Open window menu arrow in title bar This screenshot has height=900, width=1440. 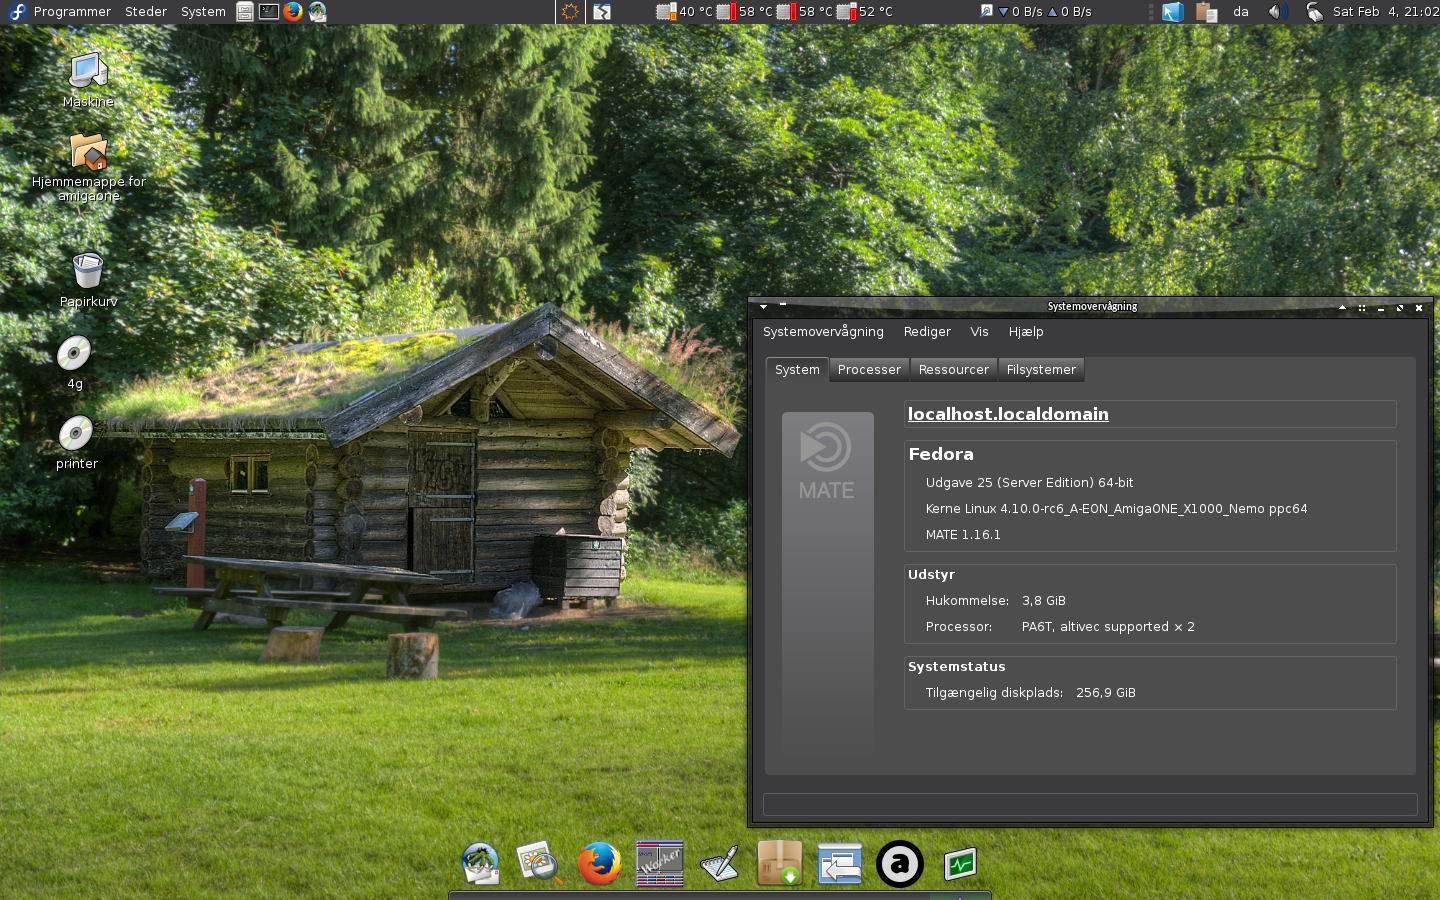point(763,307)
